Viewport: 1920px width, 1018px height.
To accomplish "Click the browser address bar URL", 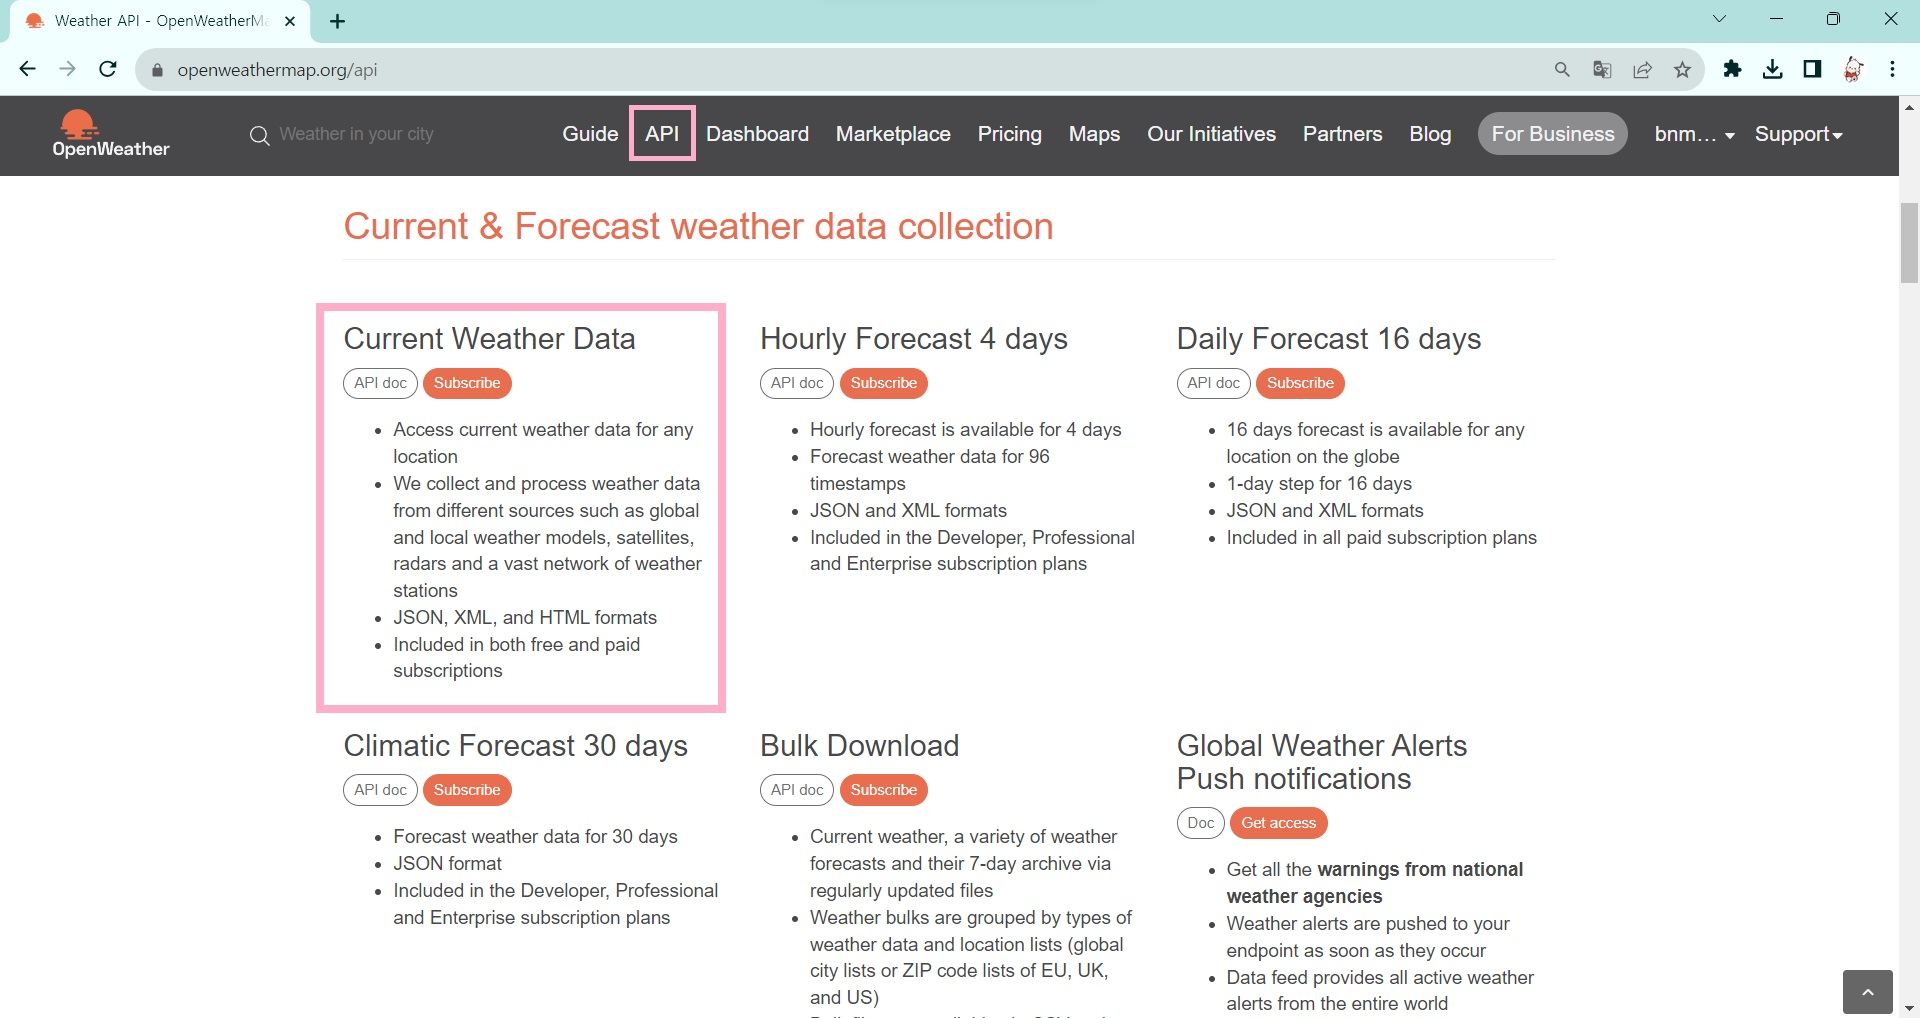I will [x=277, y=70].
